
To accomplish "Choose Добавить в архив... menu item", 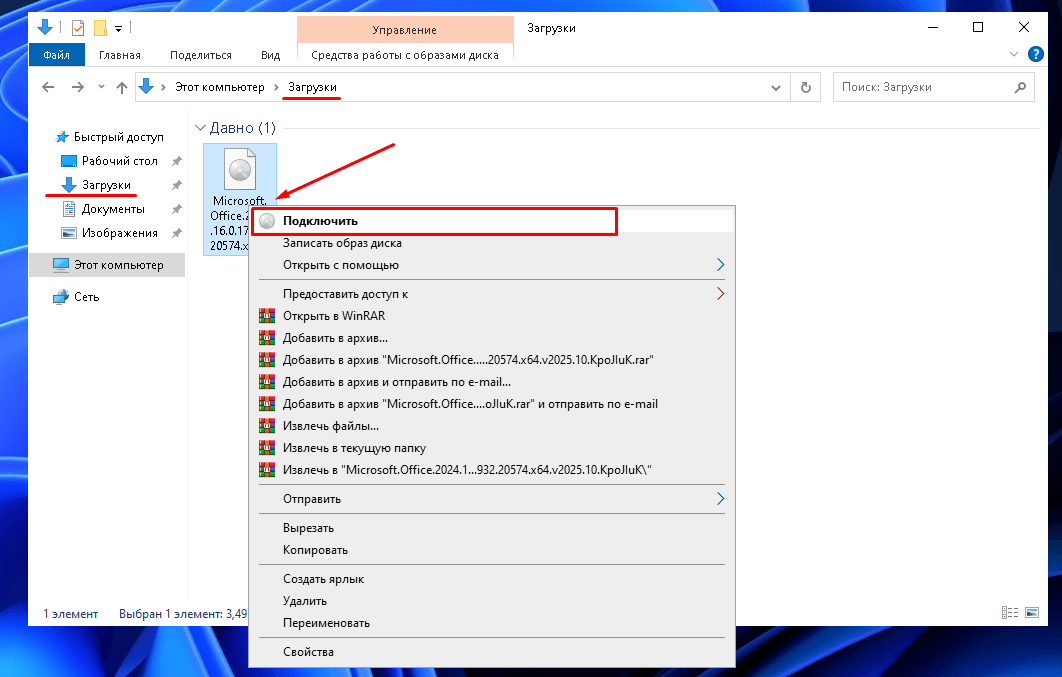I will 492,338.
